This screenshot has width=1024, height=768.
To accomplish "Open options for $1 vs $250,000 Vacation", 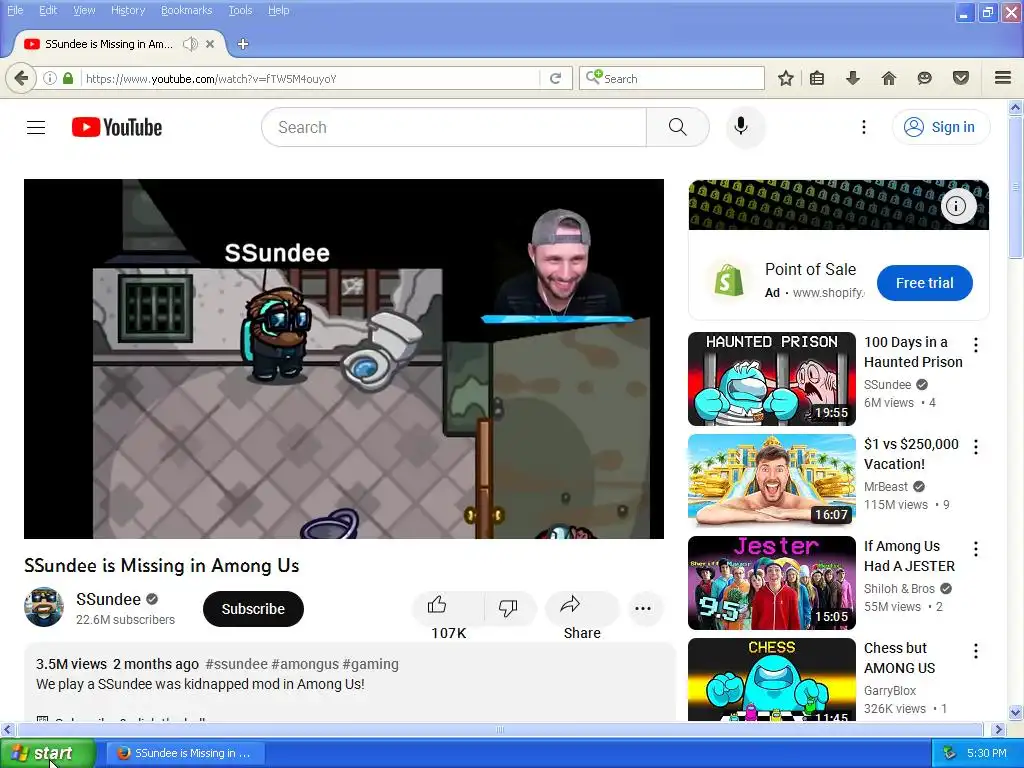I will click(976, 447).
